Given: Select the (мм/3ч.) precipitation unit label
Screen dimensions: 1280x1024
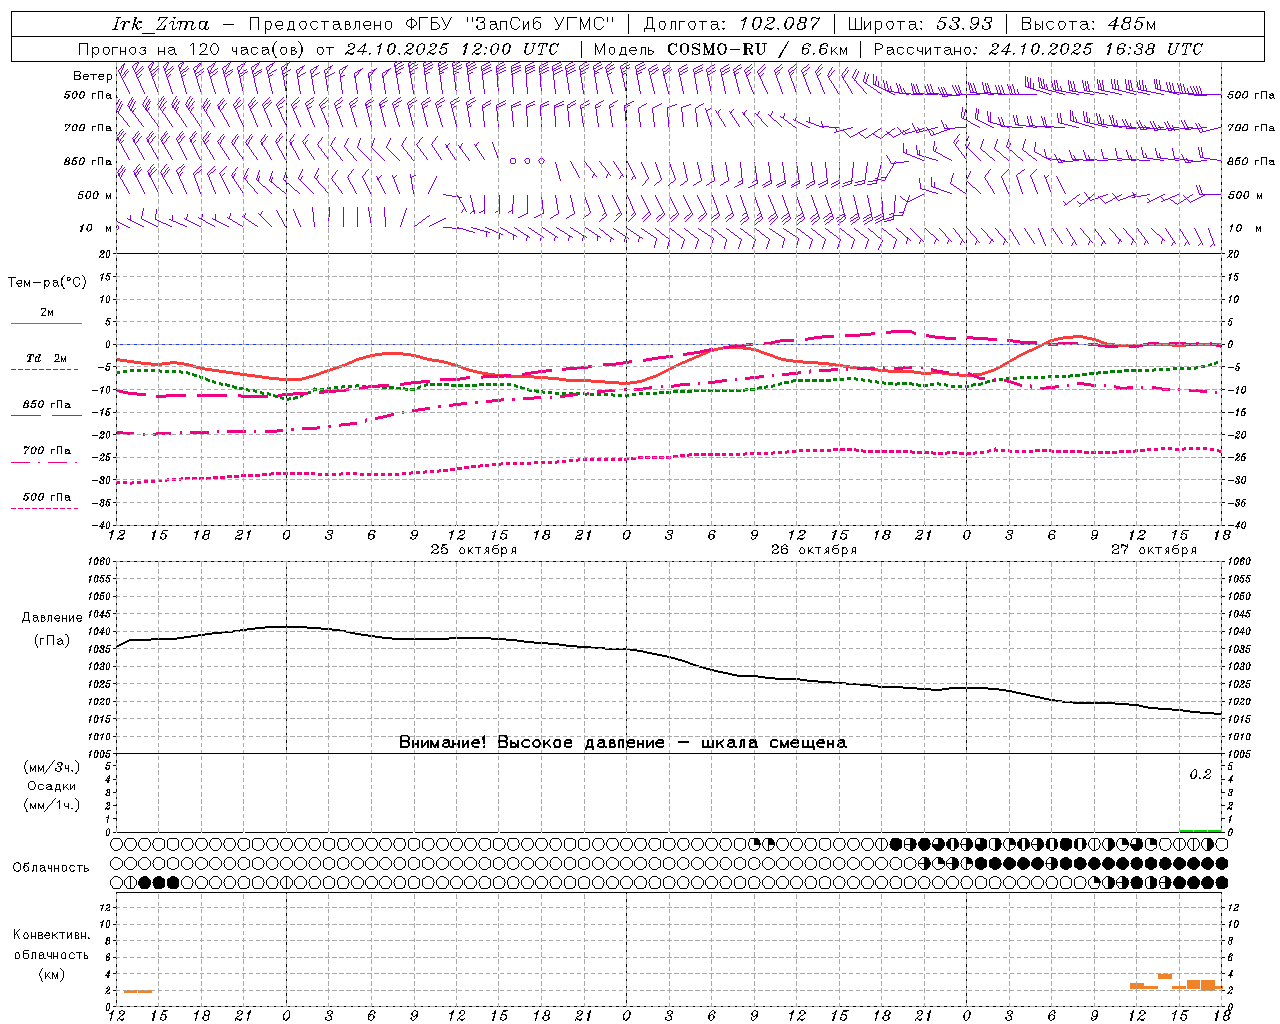Looking at the screenshot, I should pyautogui.click(x=52, y=767).
